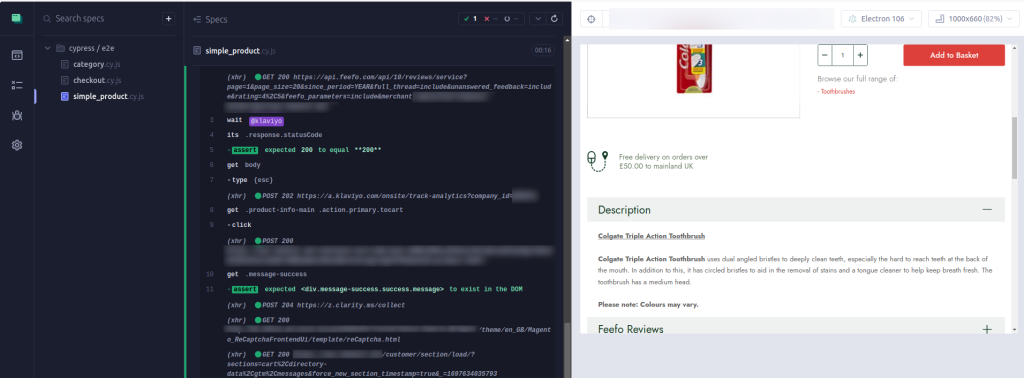Select the klaviyo POST 202 xhr row
1024x378 pixels.
tap(377, 195)
